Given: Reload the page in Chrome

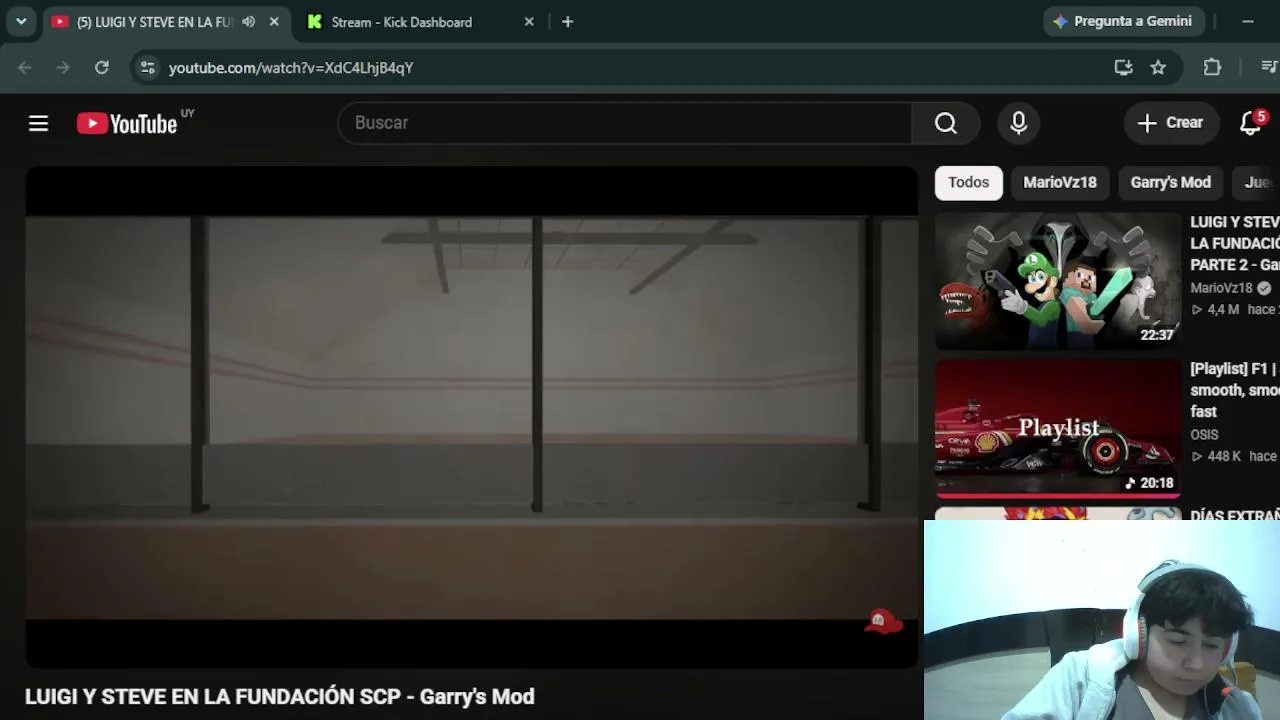Looking at the screenshot, I should coord(101,67).
